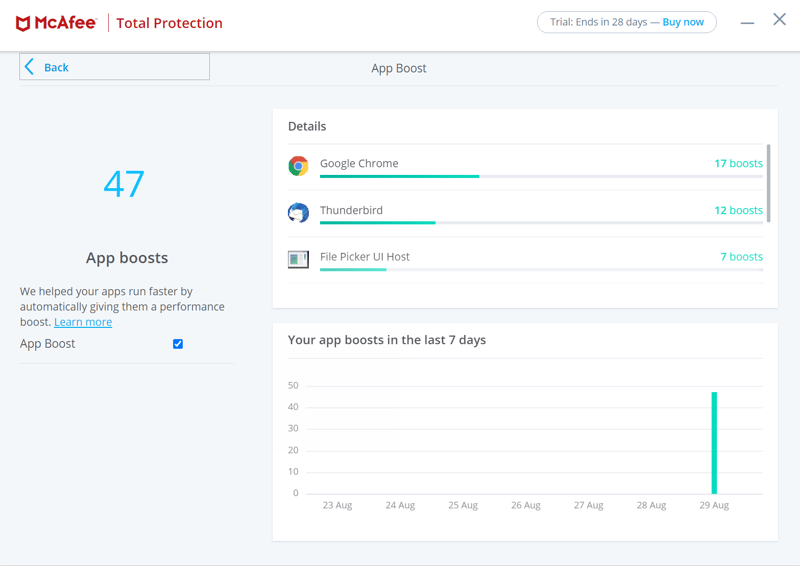Toggle the App Boost checkbox
The height and width of the screenshot is (566, 800).
(178, 344)
